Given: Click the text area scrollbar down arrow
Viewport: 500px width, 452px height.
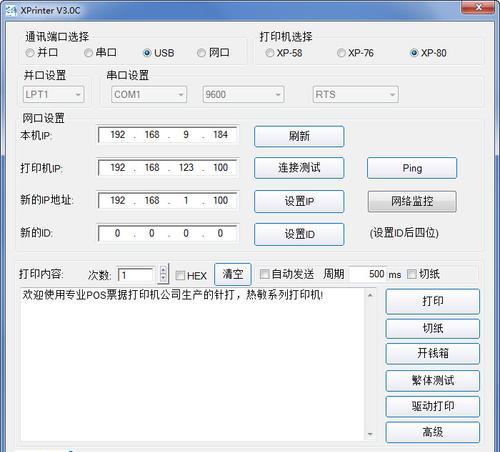Looking at the screenshot, I should pos(370,434).
